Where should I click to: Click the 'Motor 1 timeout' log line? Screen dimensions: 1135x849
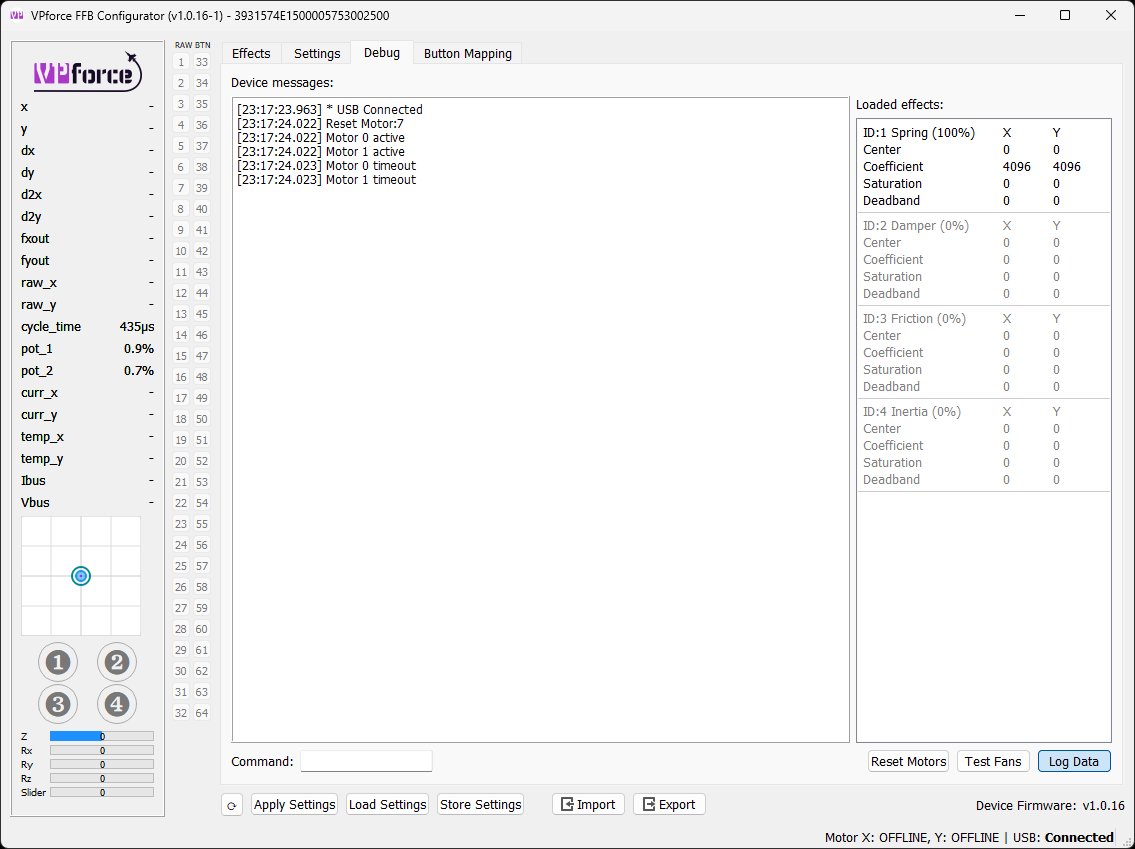[x=326, y=179]
